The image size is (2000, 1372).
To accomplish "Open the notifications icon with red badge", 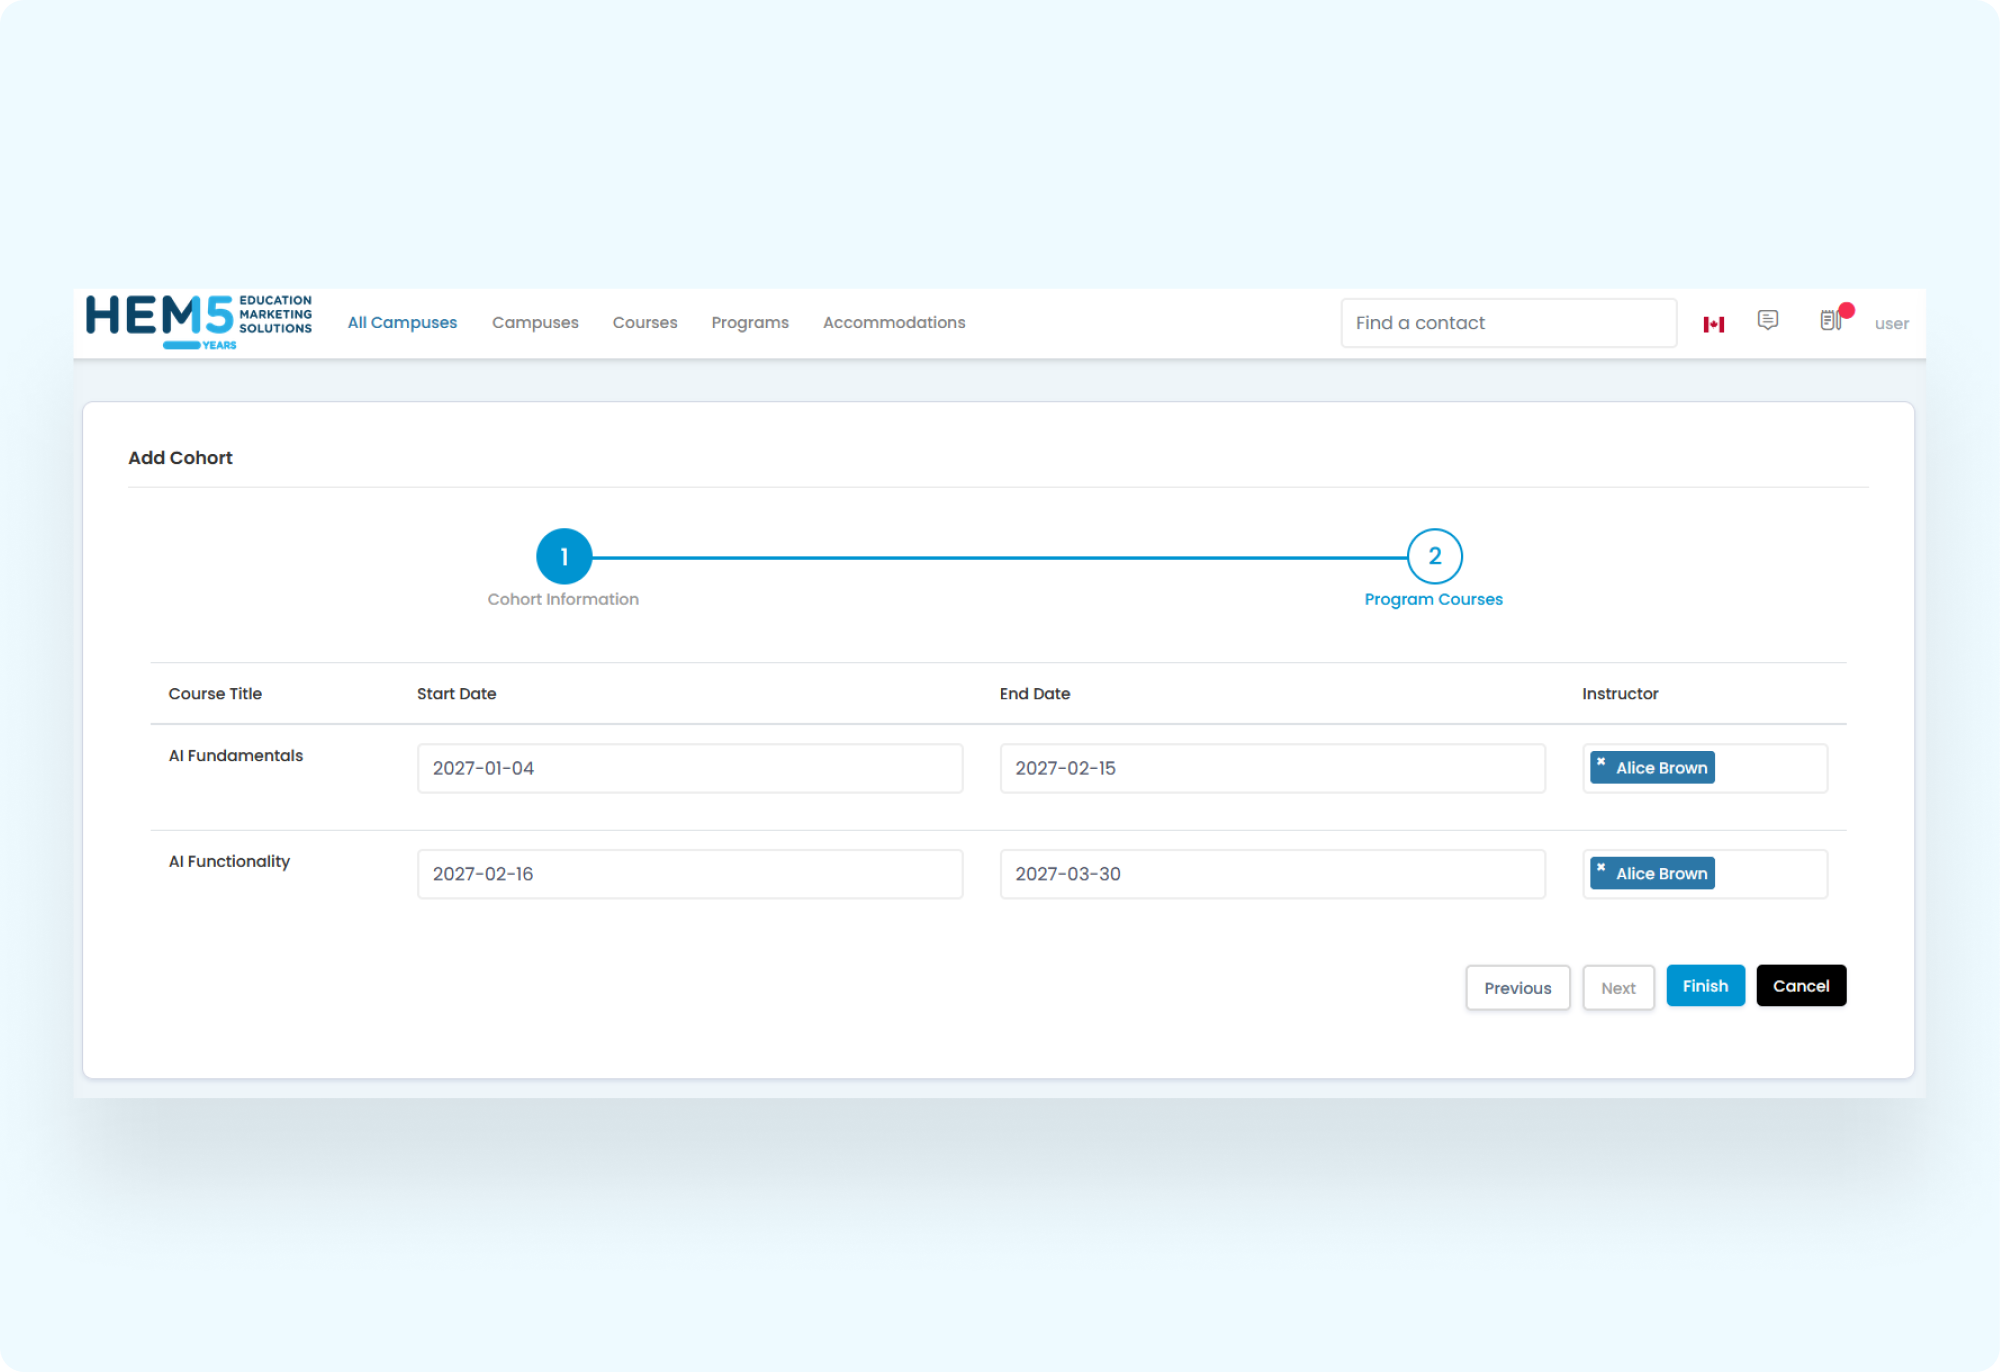I will (x=1831, y=320).
